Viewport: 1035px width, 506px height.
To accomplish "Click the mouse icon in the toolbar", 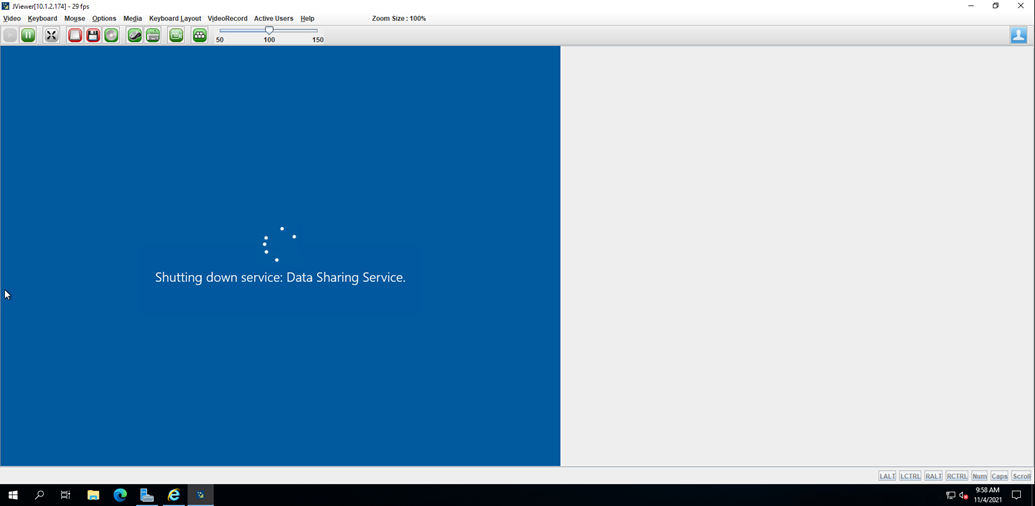I will [134, 35].
